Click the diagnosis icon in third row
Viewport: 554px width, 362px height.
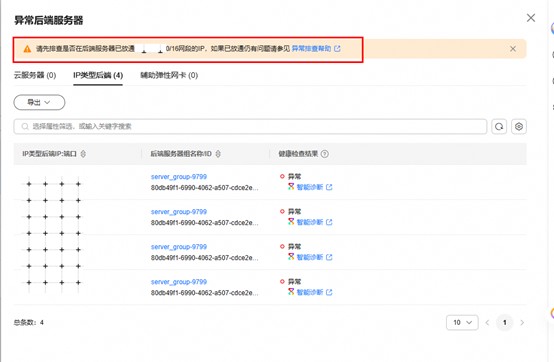pyautogui.click(x=291, y=256)
